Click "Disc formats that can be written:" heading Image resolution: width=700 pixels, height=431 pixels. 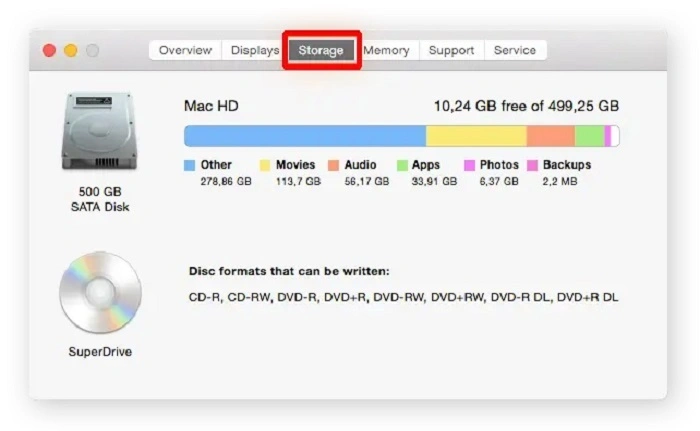pyautogui.click(x=289, y=272)
